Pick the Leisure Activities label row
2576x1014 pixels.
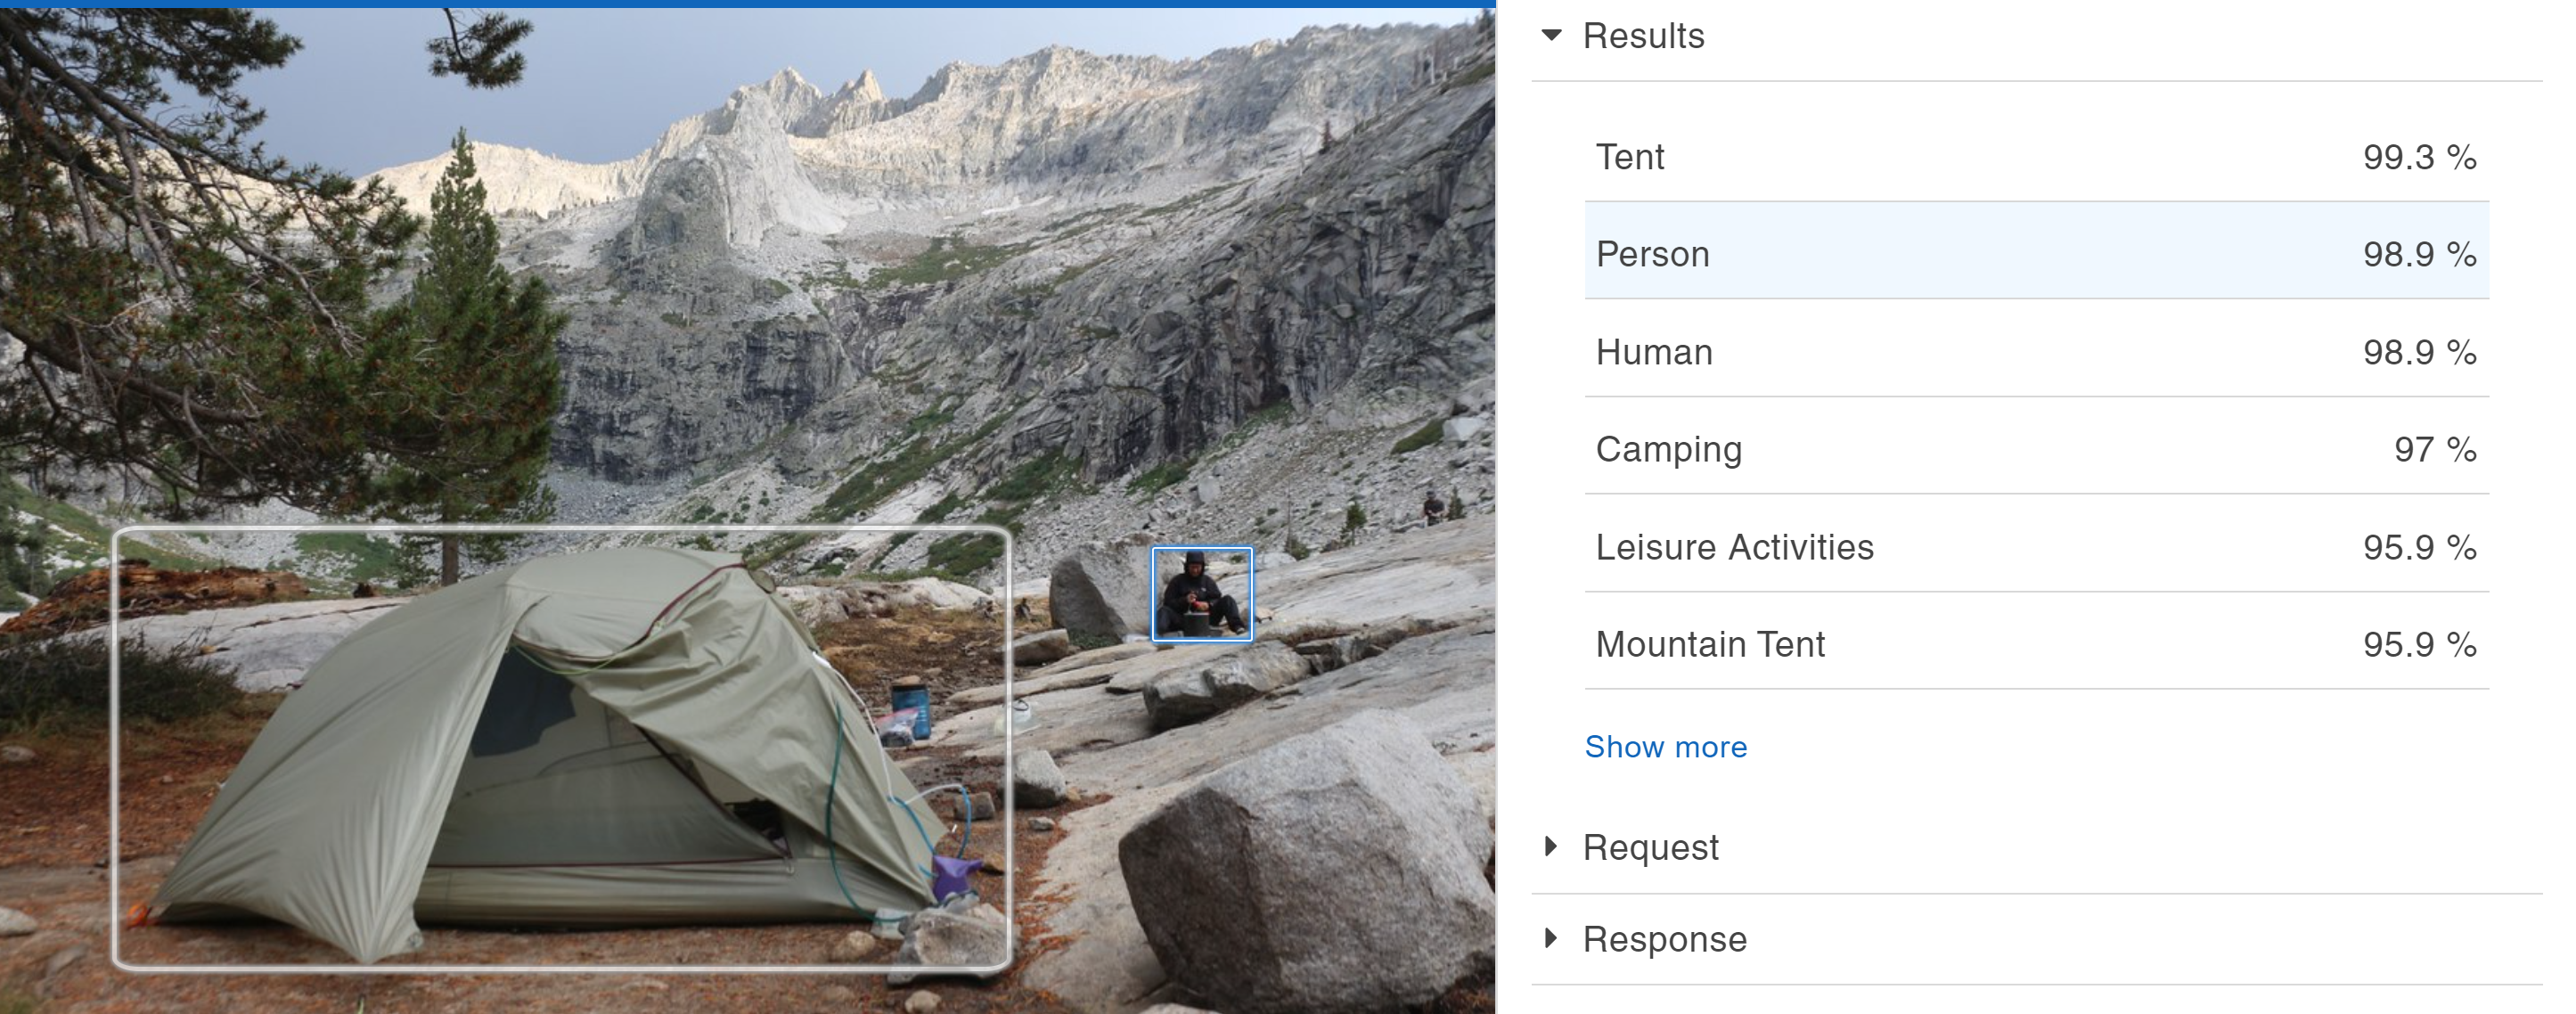(2036, 547)
